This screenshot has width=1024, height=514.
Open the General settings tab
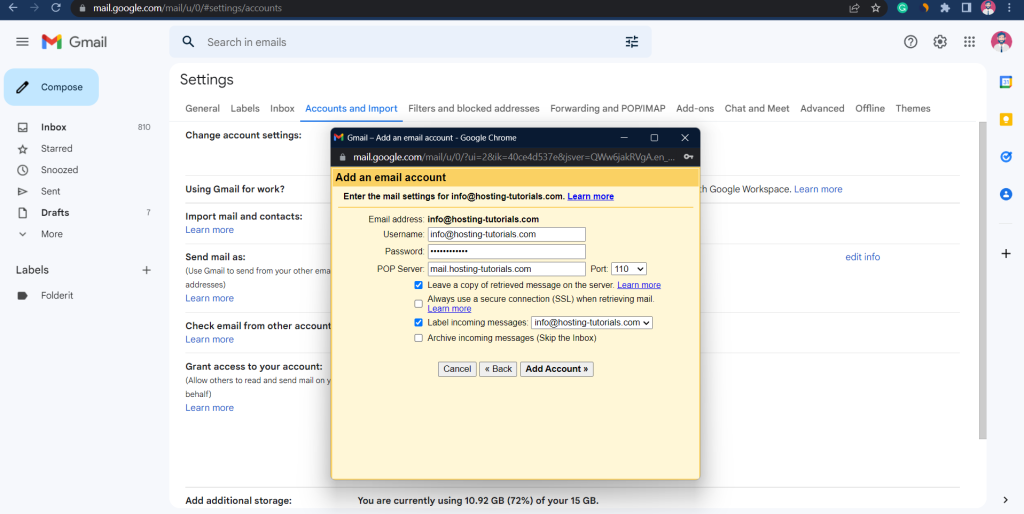point(202,108)
